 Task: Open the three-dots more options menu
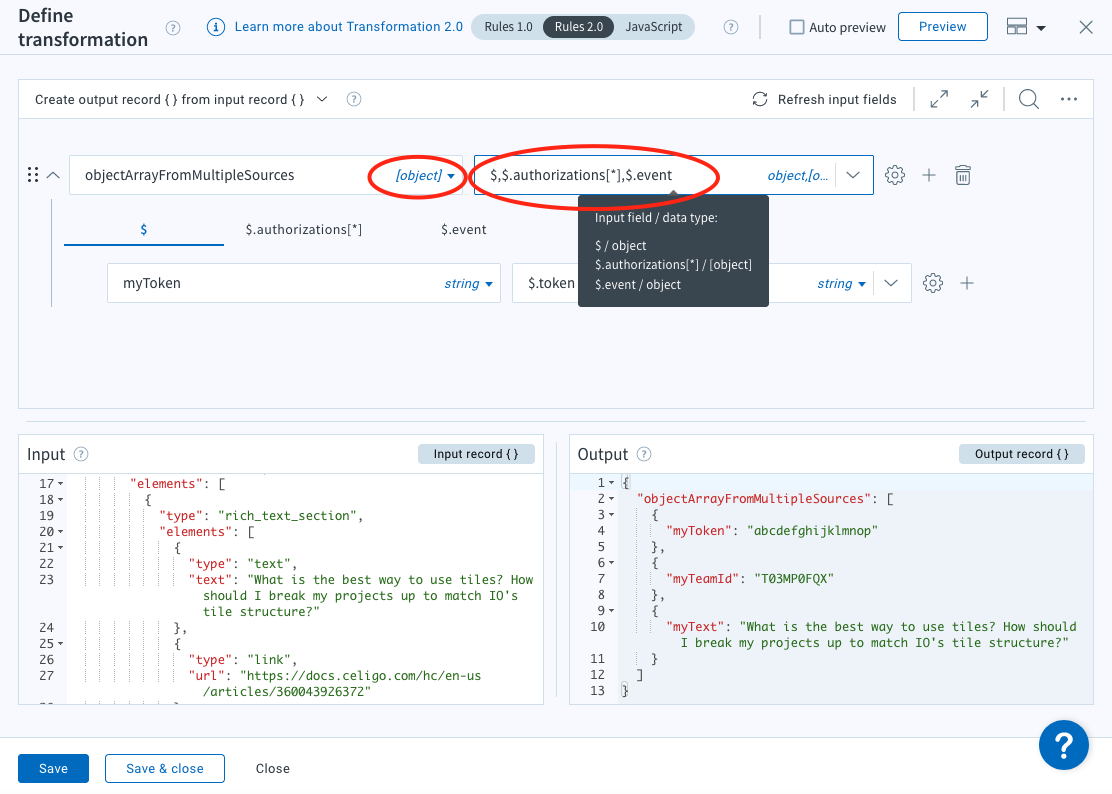click(1068, 99)
